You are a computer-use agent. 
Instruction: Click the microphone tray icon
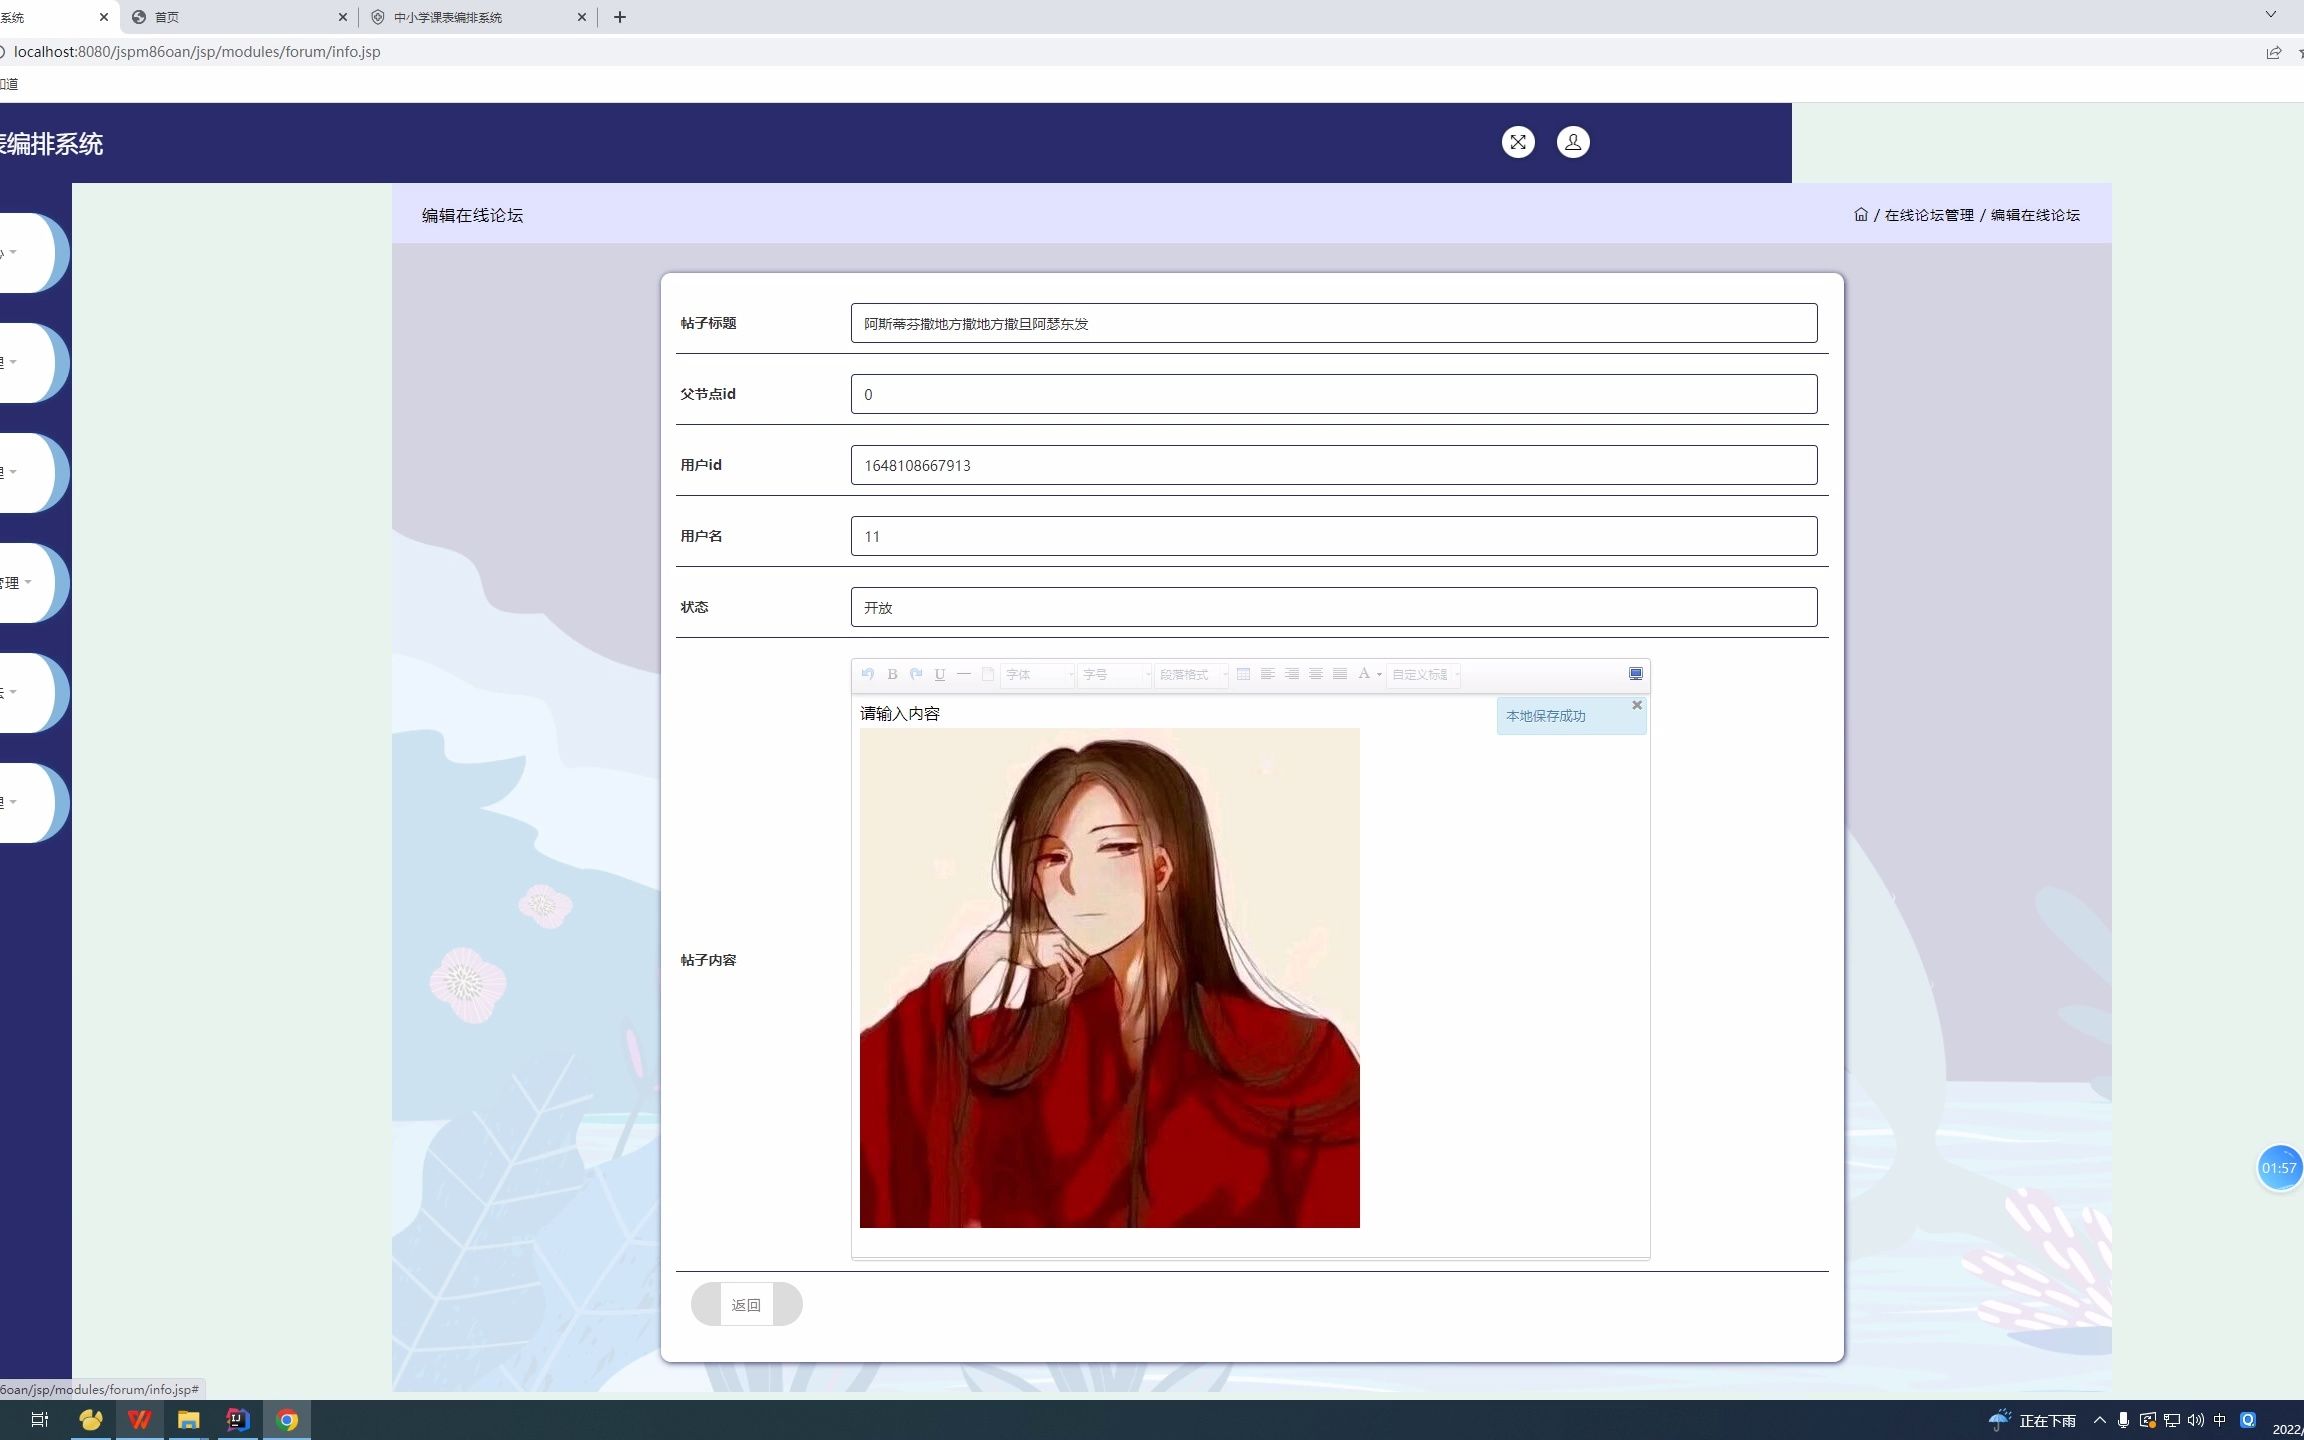click(2123, 1420)
